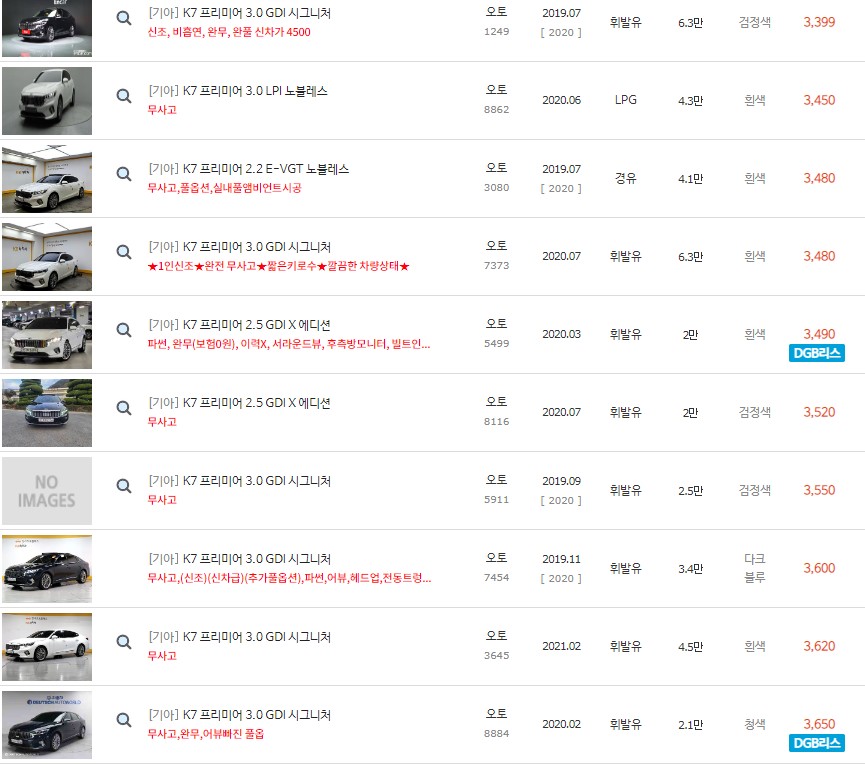Image resolution: width=865 pixels, height=764 pixels.
Task: Click magnifier icon for listing numbered 8884
Action: (124, 720)
